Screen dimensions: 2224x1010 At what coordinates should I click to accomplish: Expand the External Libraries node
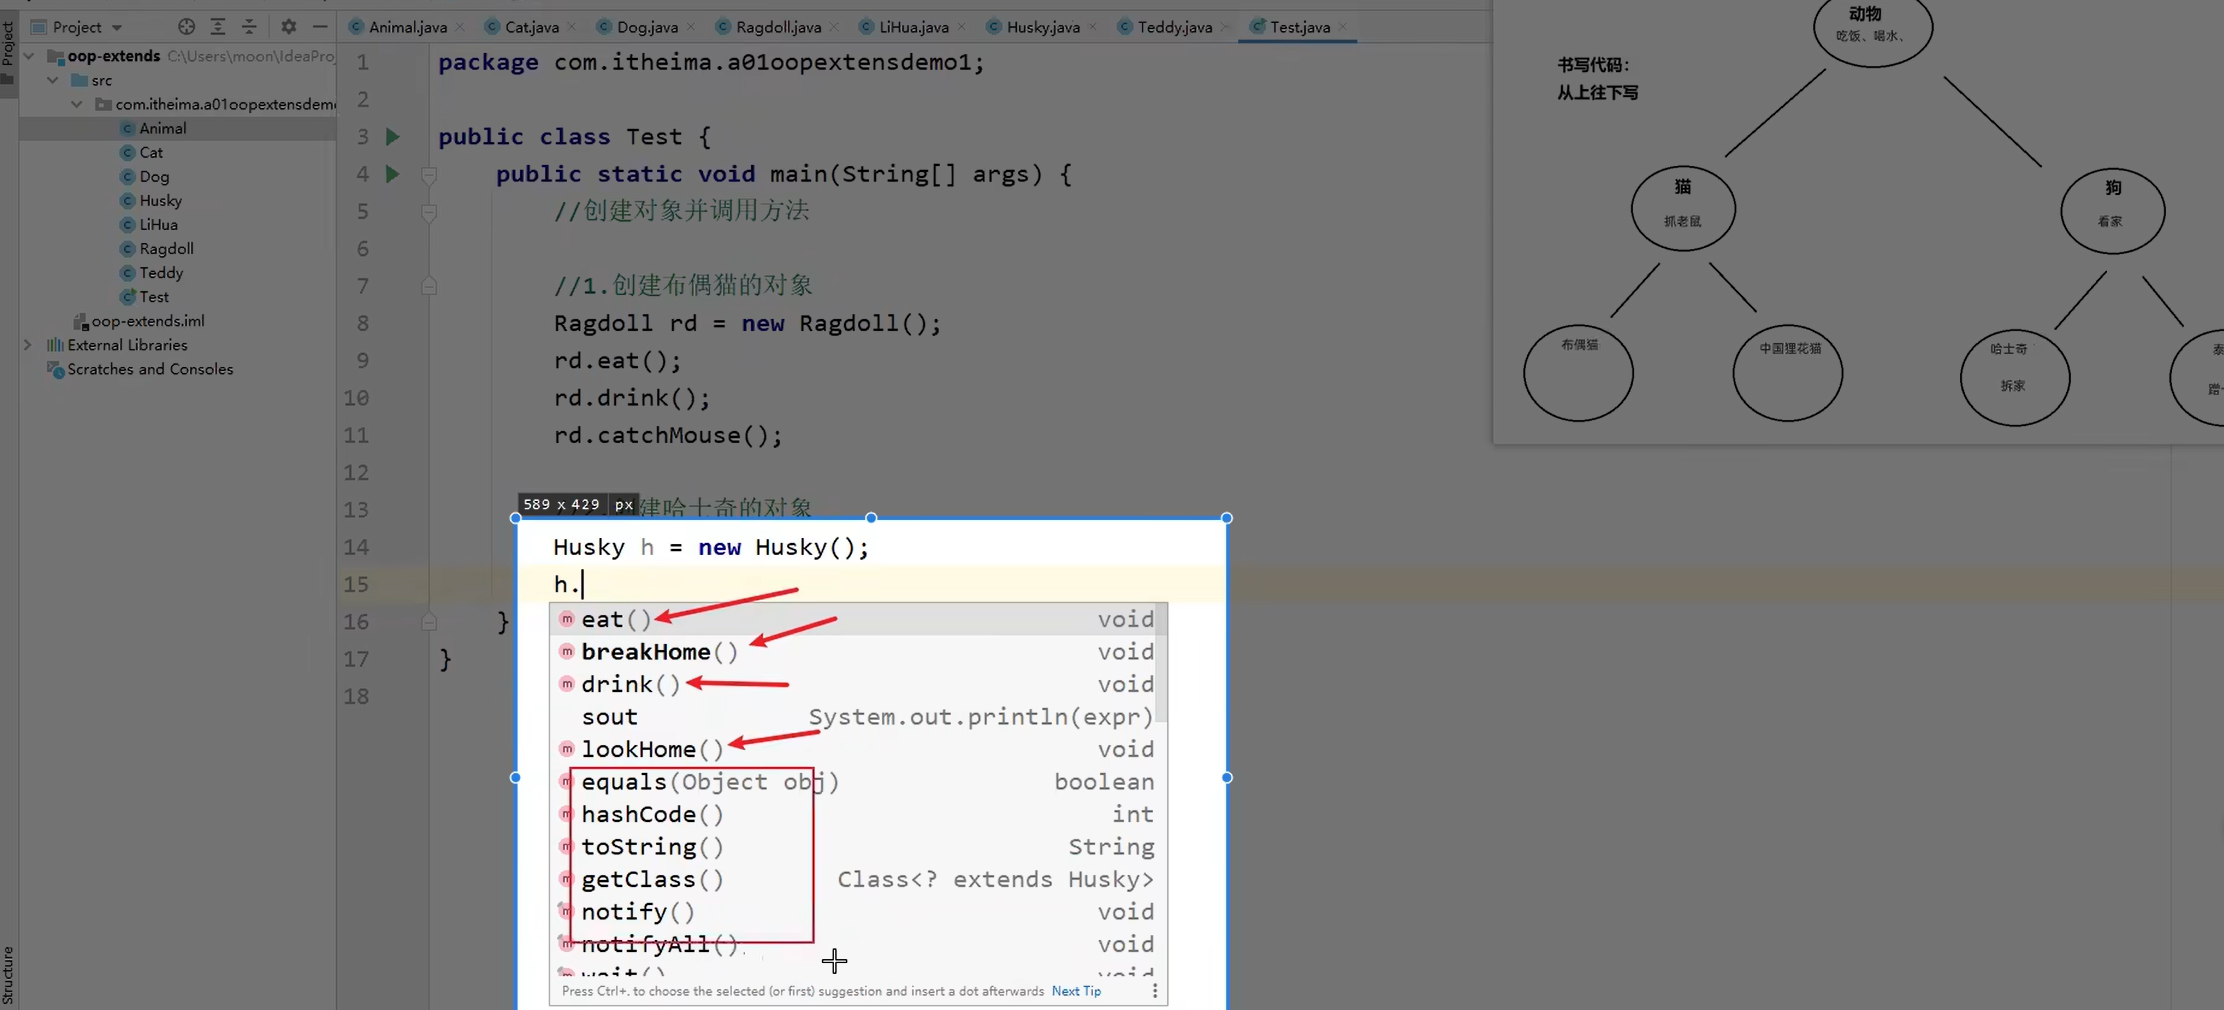[x=28, y=344]
